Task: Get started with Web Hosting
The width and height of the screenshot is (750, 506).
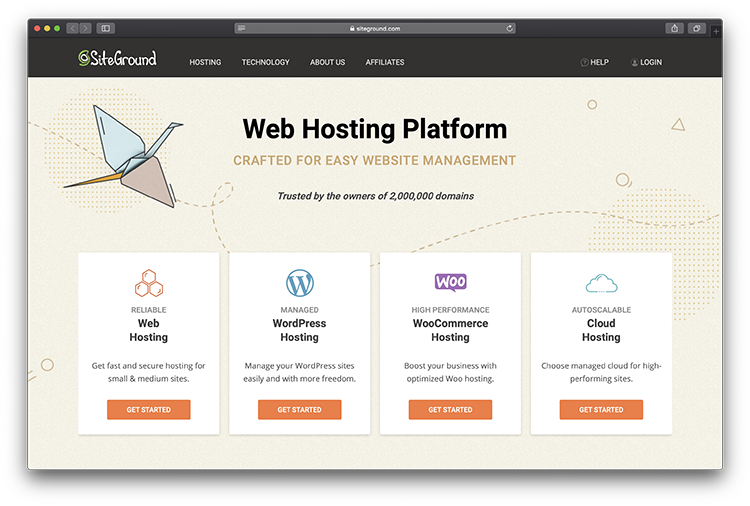Action: click(x=149, y=410)
